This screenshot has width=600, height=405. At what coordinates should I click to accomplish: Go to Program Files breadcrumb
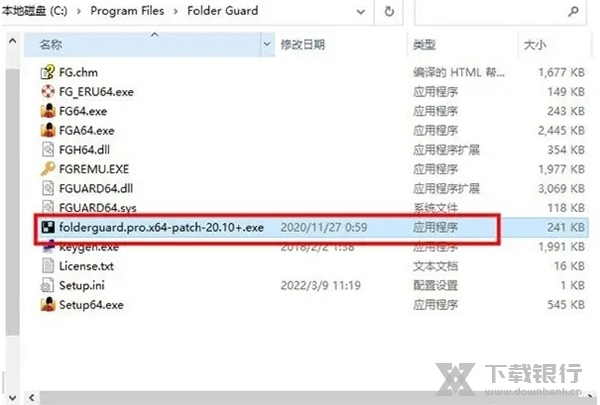coord(127,11)
